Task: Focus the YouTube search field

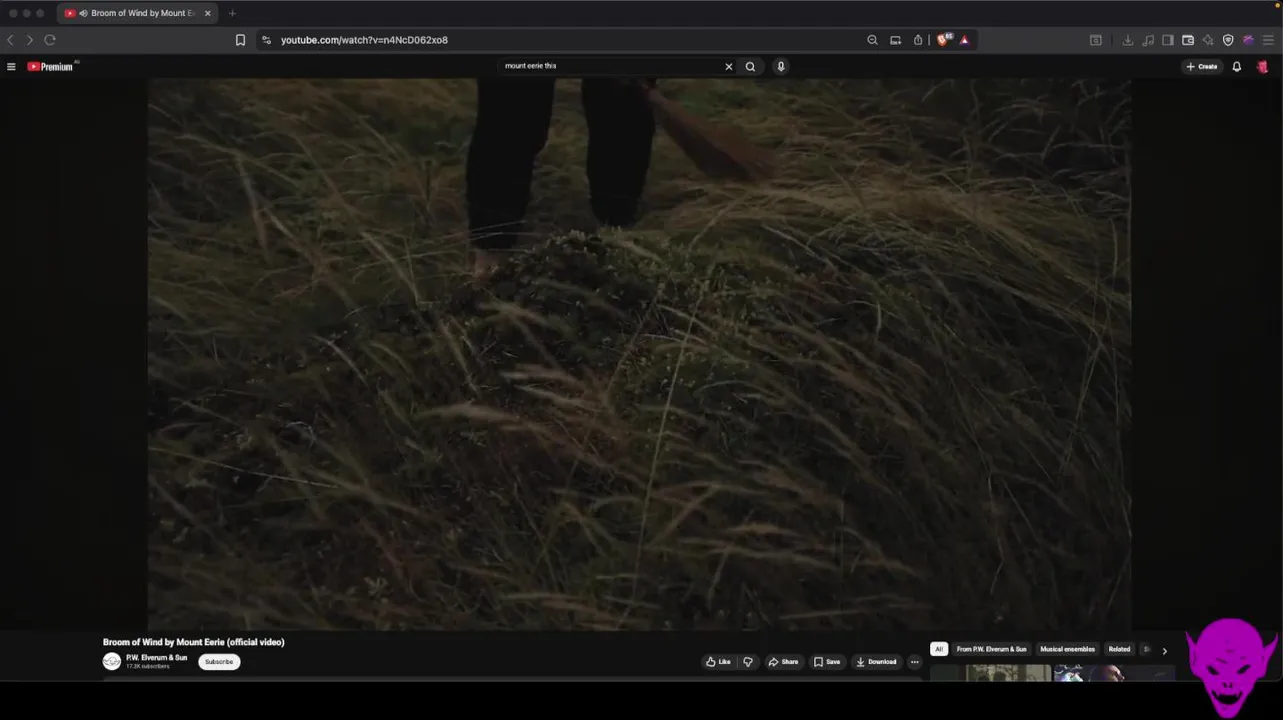Action: coord(610,67)
